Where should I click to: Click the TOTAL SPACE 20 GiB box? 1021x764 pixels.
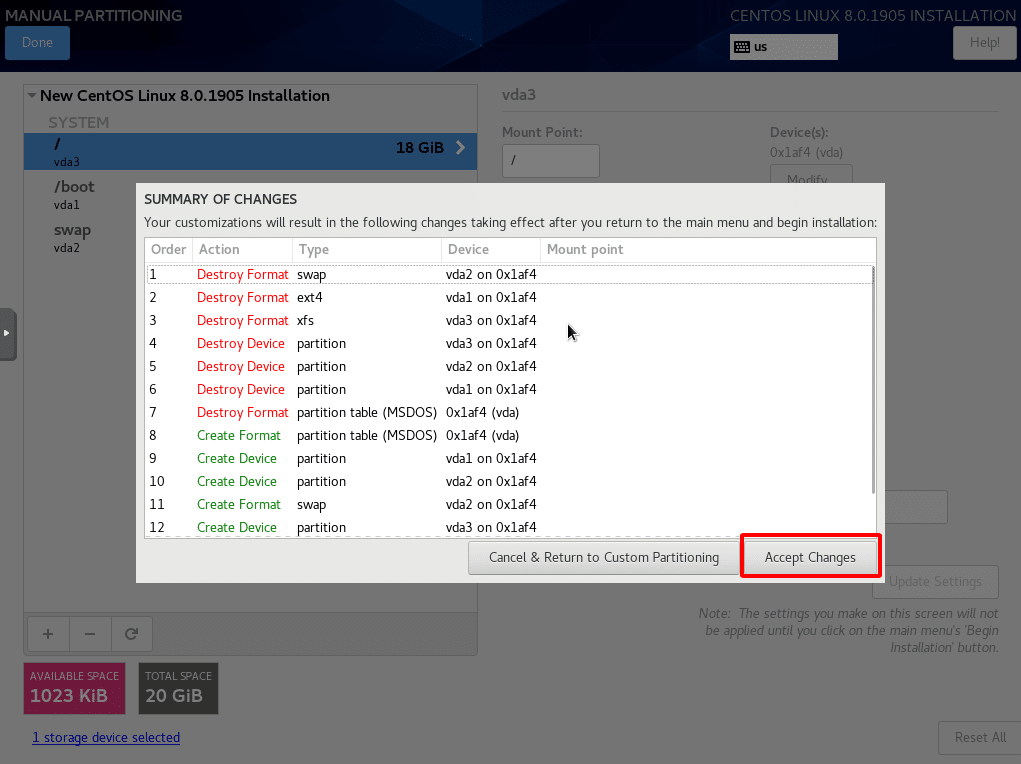click(178, 688)
